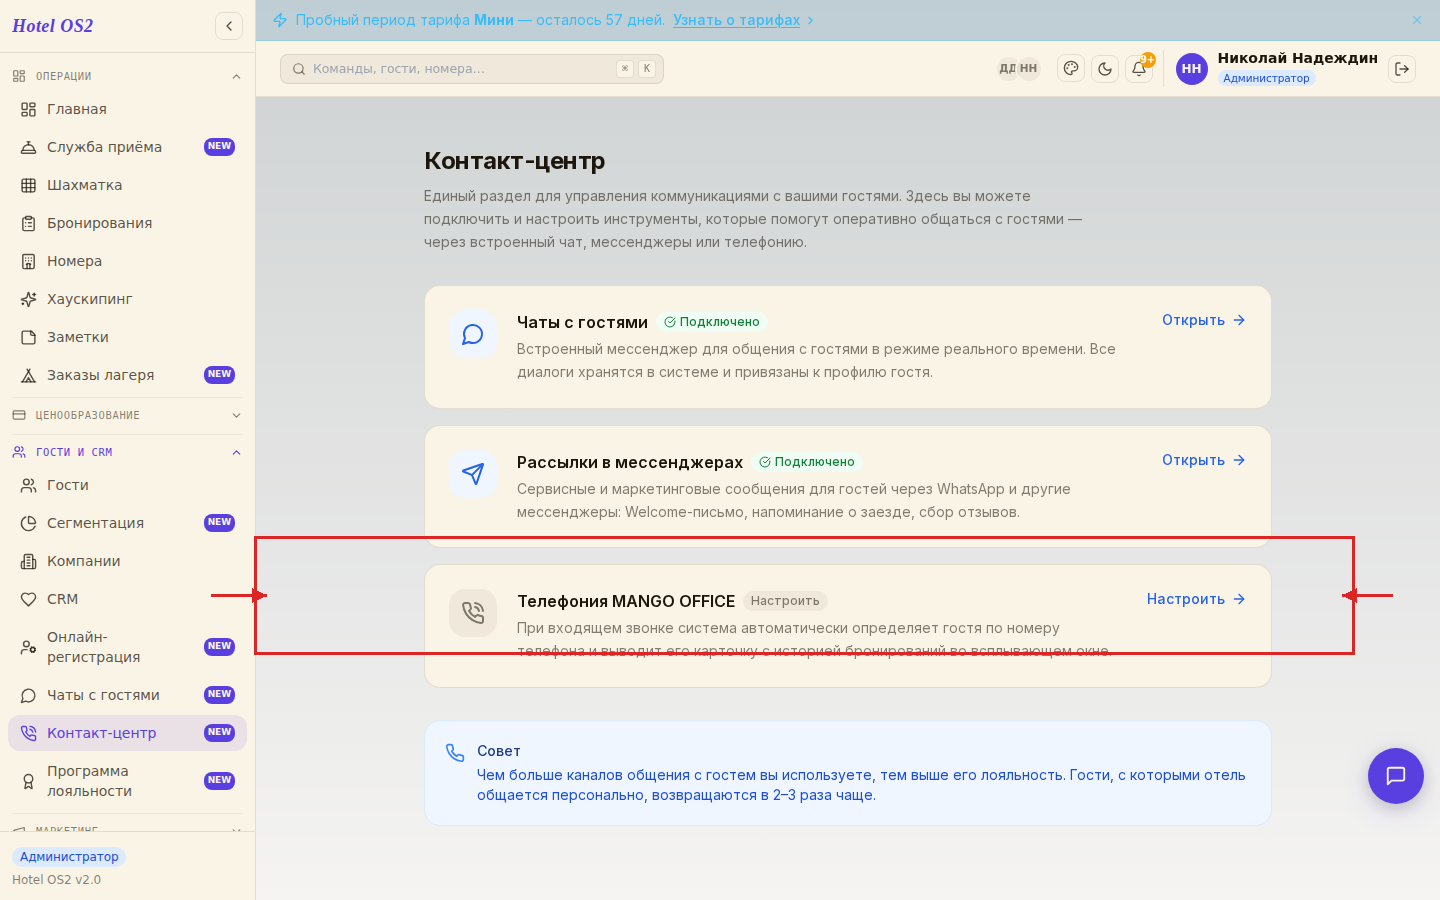Open Шахматка in the sidebar

tap(127, 185)
